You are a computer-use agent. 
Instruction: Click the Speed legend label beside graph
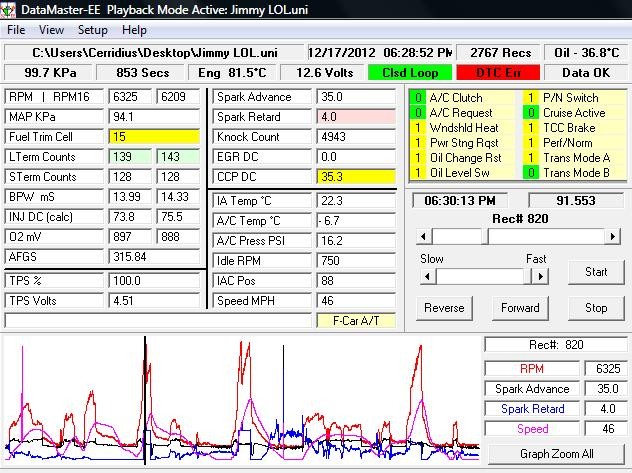tap(532, 429)
